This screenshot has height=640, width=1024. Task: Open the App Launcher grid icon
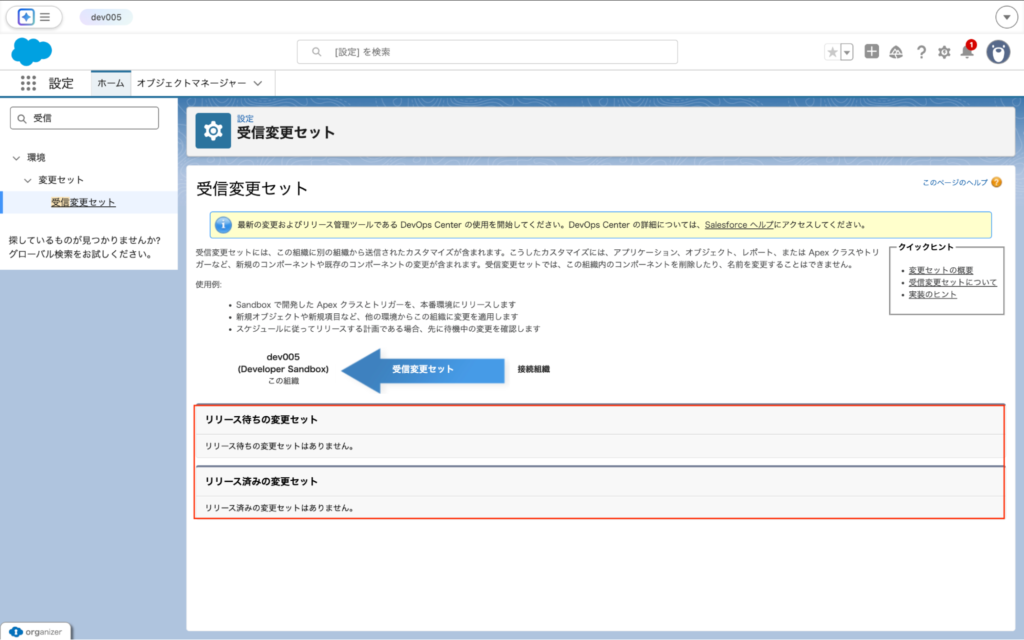click(28, 83)
